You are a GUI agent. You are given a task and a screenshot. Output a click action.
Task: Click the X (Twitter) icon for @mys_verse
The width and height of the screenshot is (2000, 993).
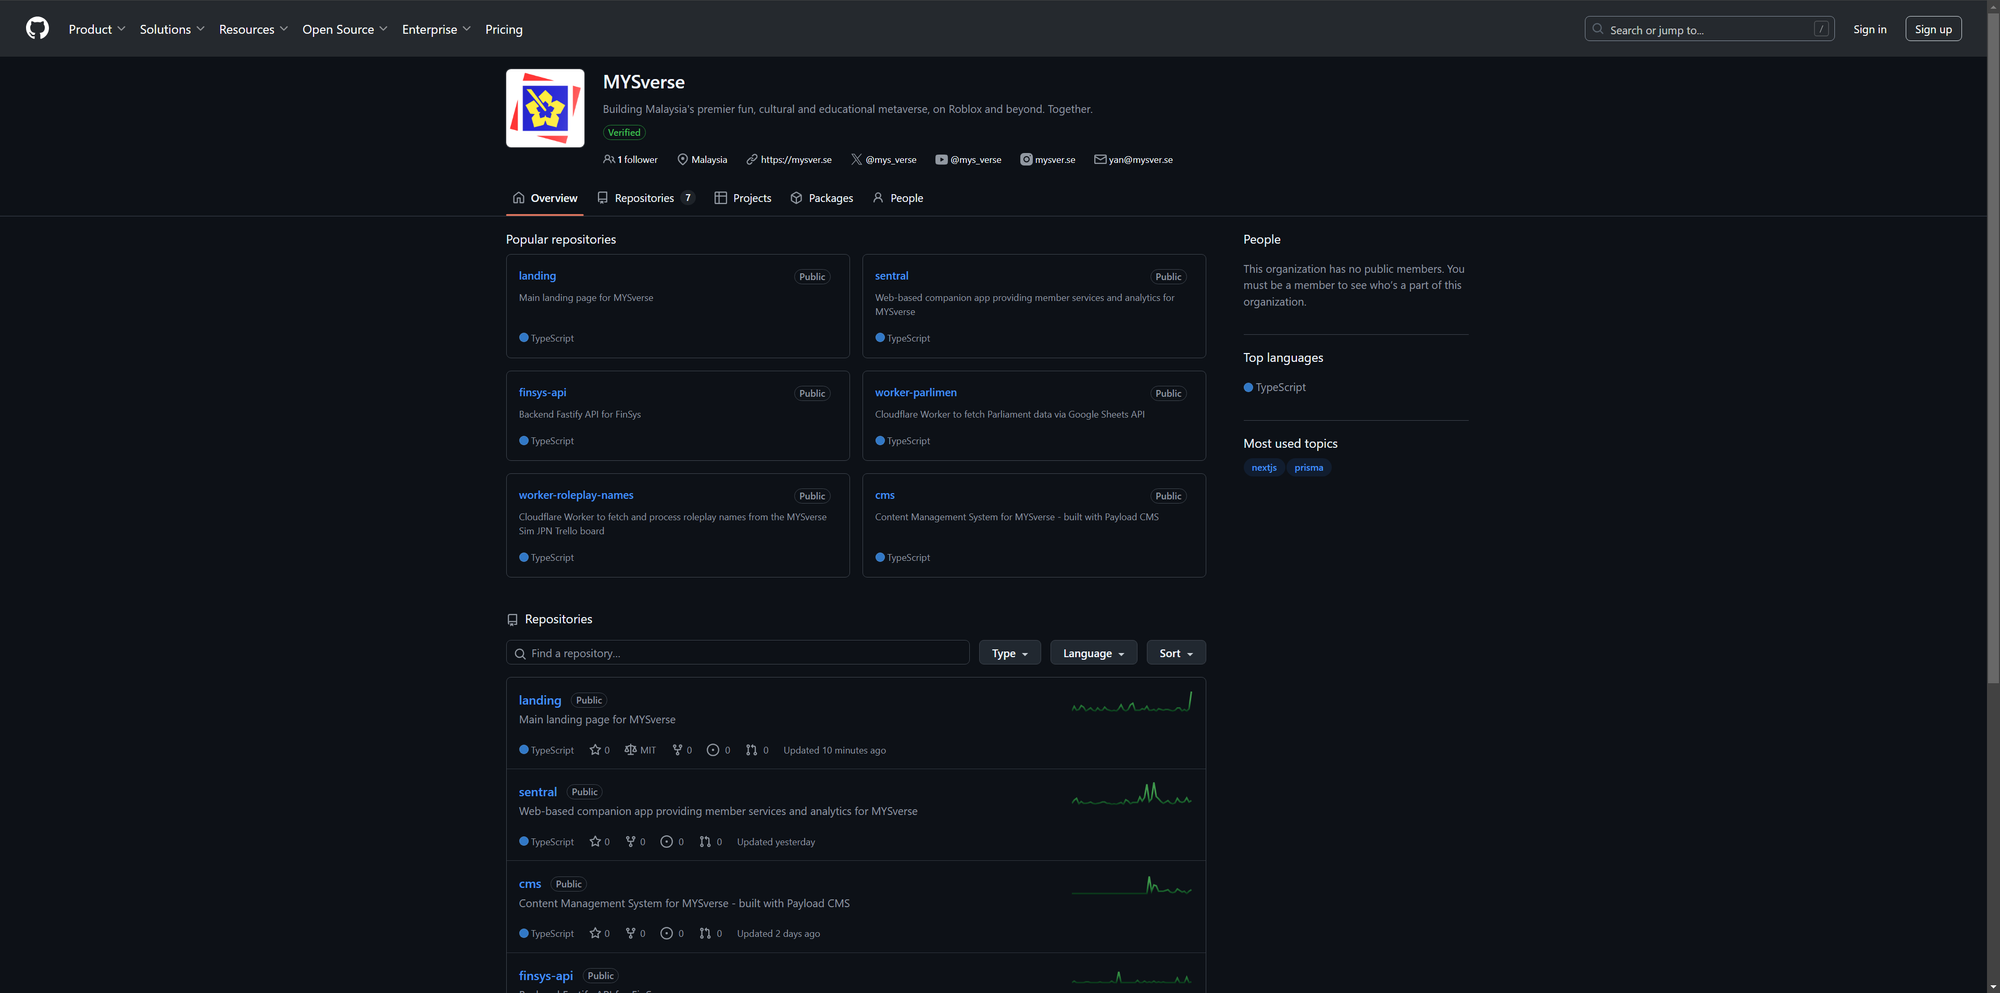(856, 159)
